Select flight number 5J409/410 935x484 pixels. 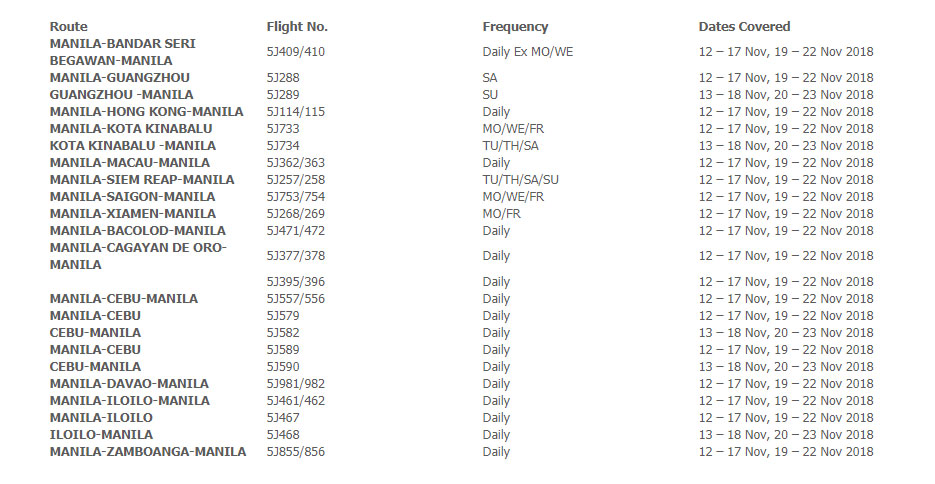[x=296, y=52]
